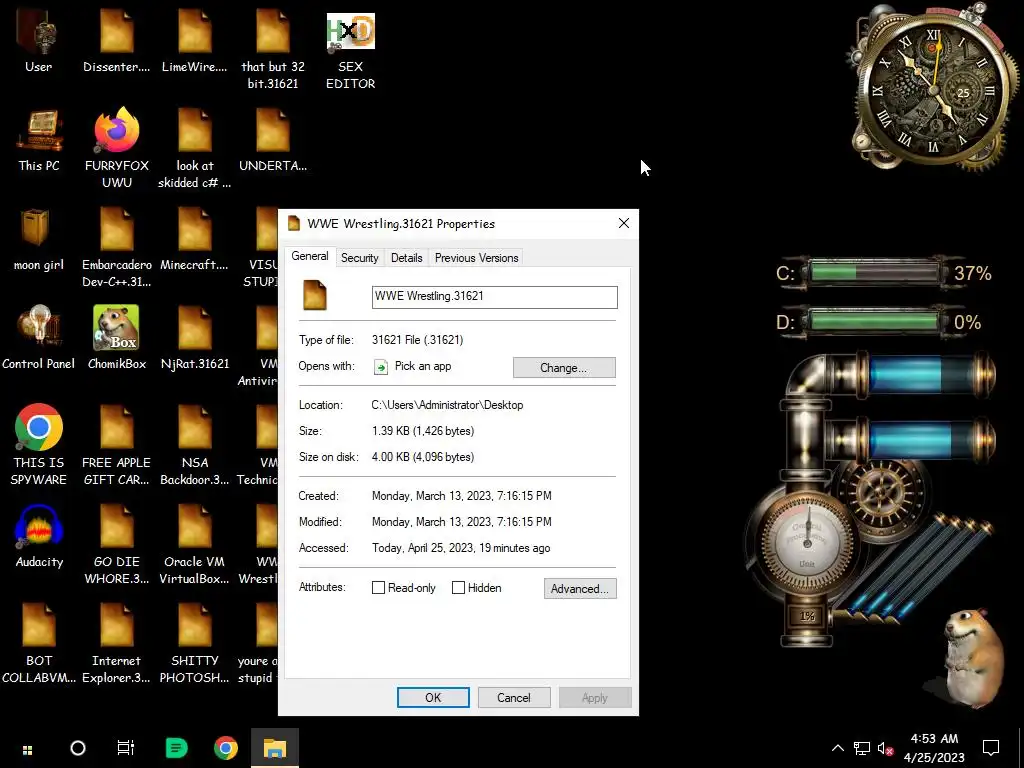Toggle the Hidden attribute checkbox

pos(458,588)
